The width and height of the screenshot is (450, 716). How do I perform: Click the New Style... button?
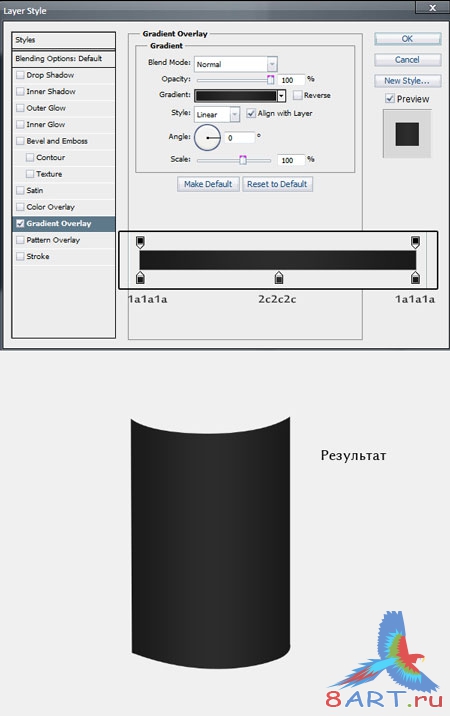click(407, 81)
